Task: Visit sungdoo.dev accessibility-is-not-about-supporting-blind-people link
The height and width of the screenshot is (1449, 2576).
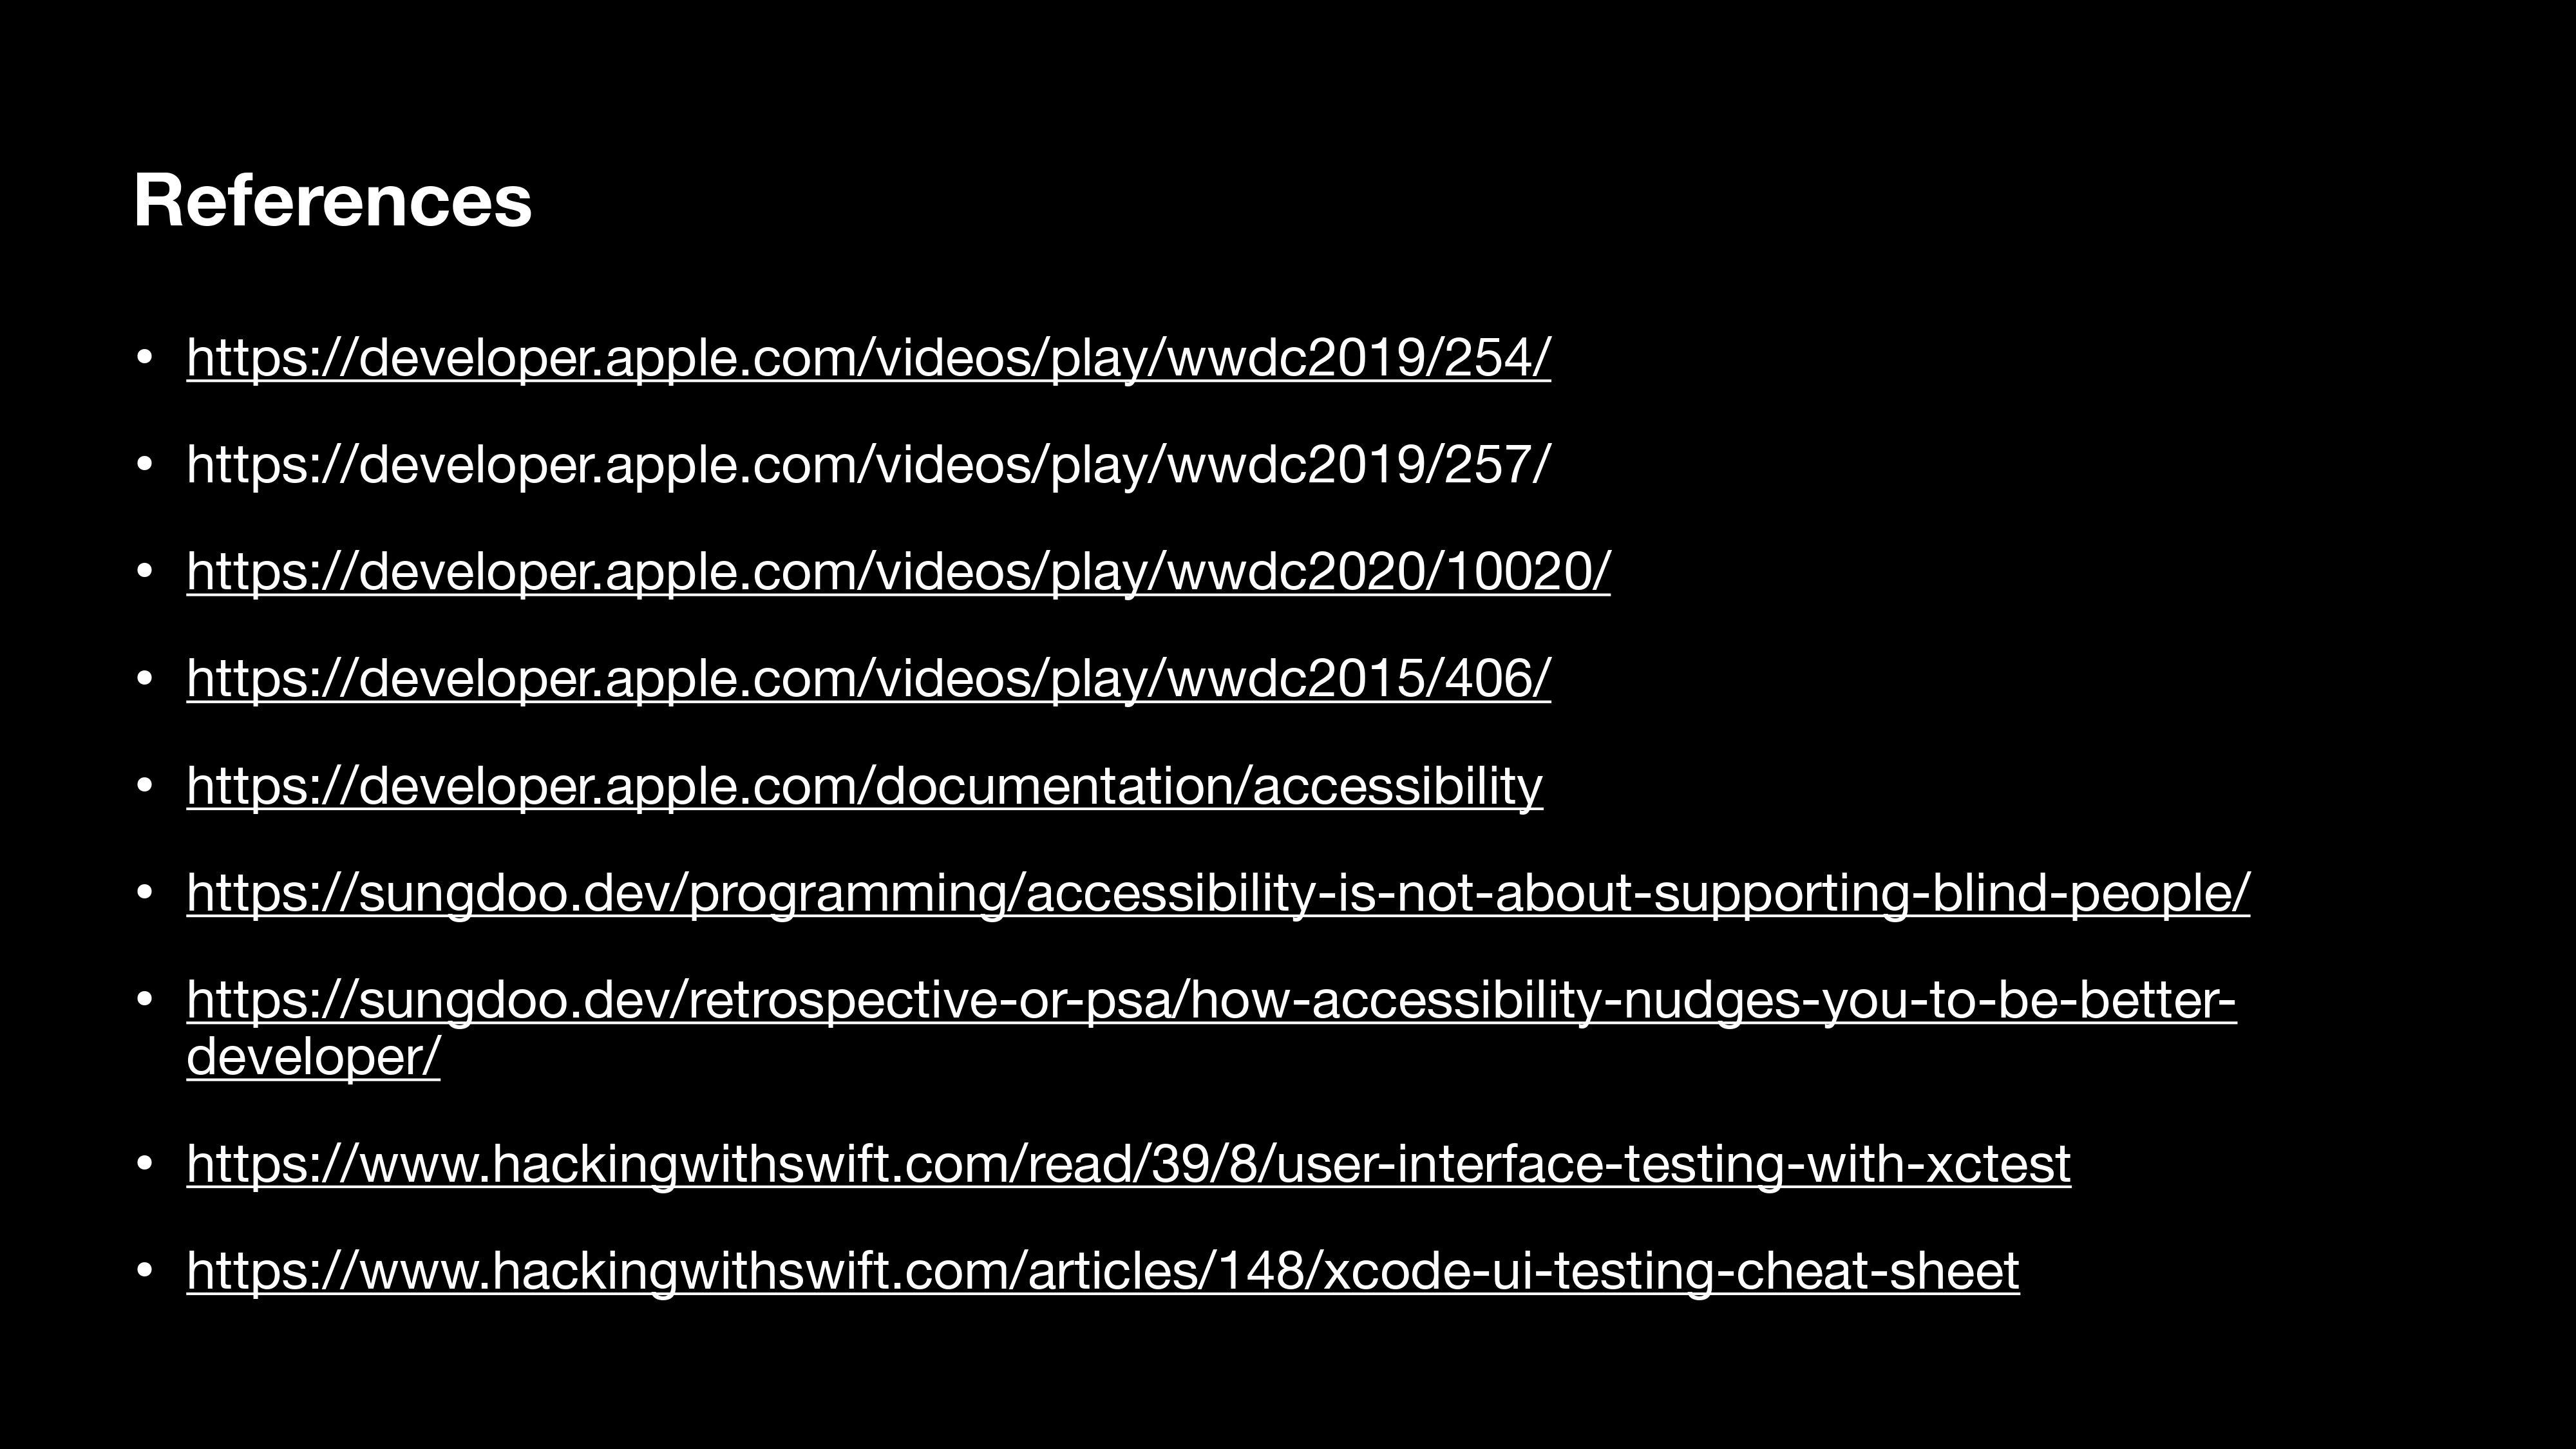Action: [x=1218, y=893]
